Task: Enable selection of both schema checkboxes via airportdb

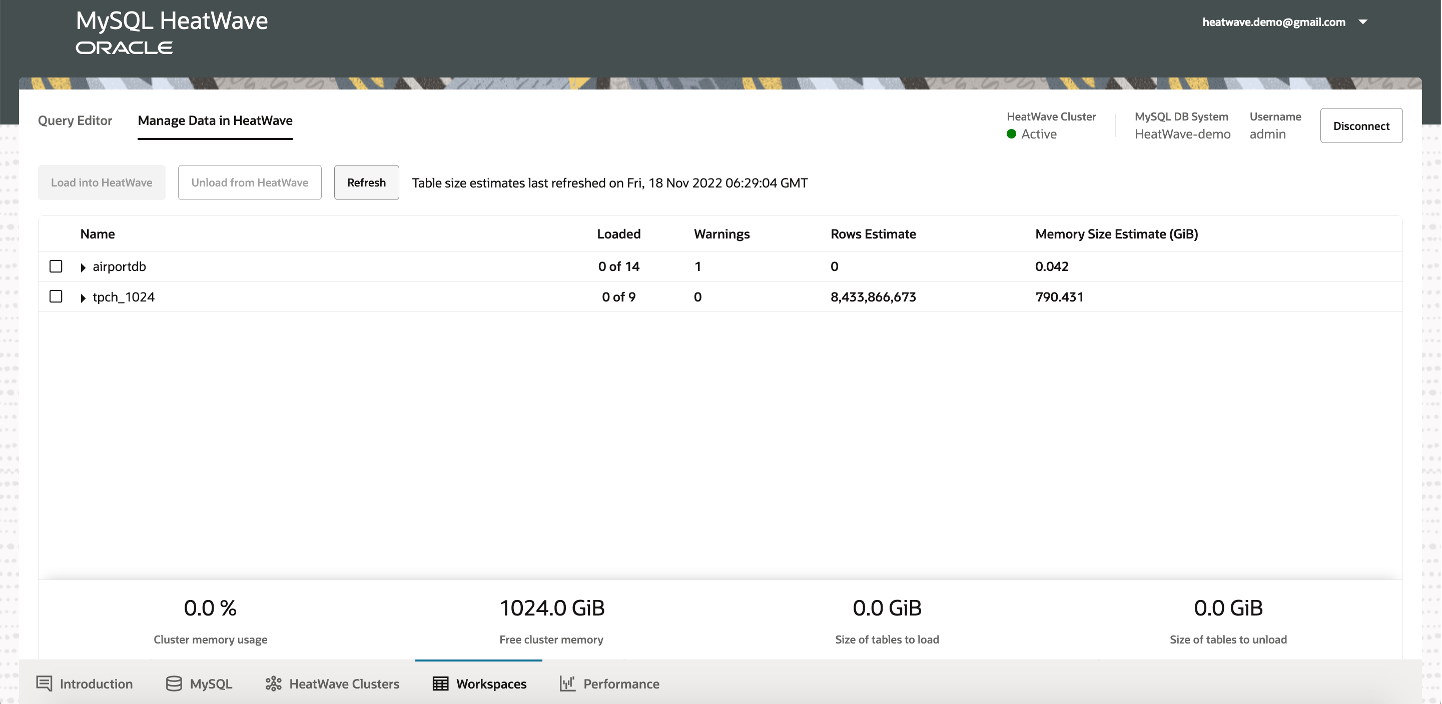Action: click(x=56, y=266)
